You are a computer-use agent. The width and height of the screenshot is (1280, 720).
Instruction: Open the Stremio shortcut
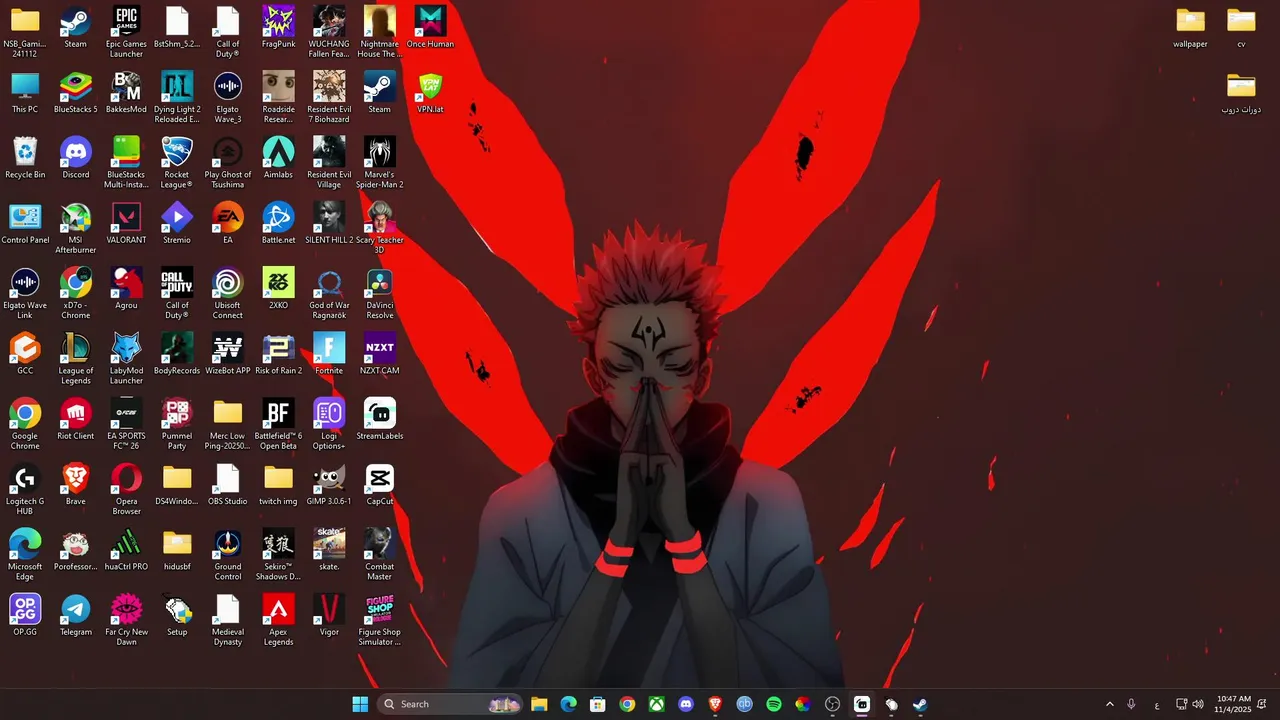(x=177, y=223)
